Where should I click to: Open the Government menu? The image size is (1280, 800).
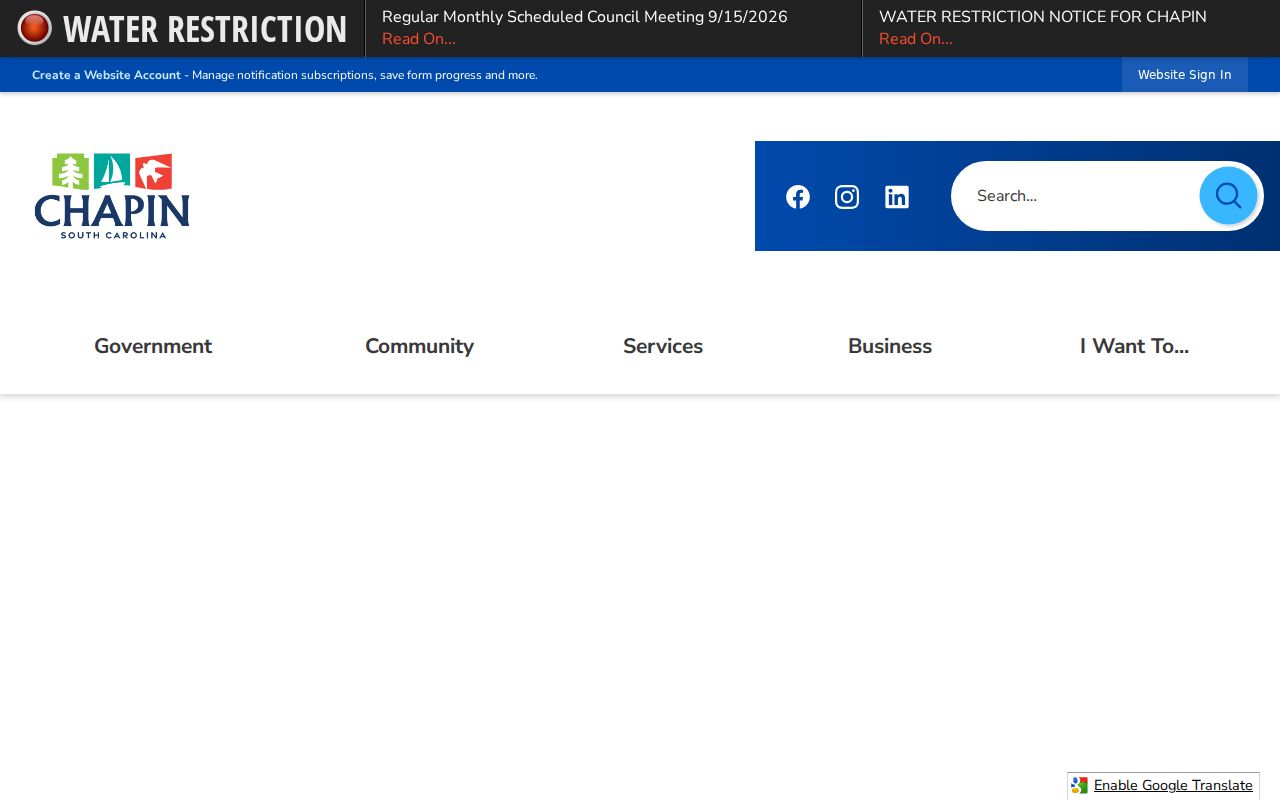pyautogui.click(x=153, y=346)
